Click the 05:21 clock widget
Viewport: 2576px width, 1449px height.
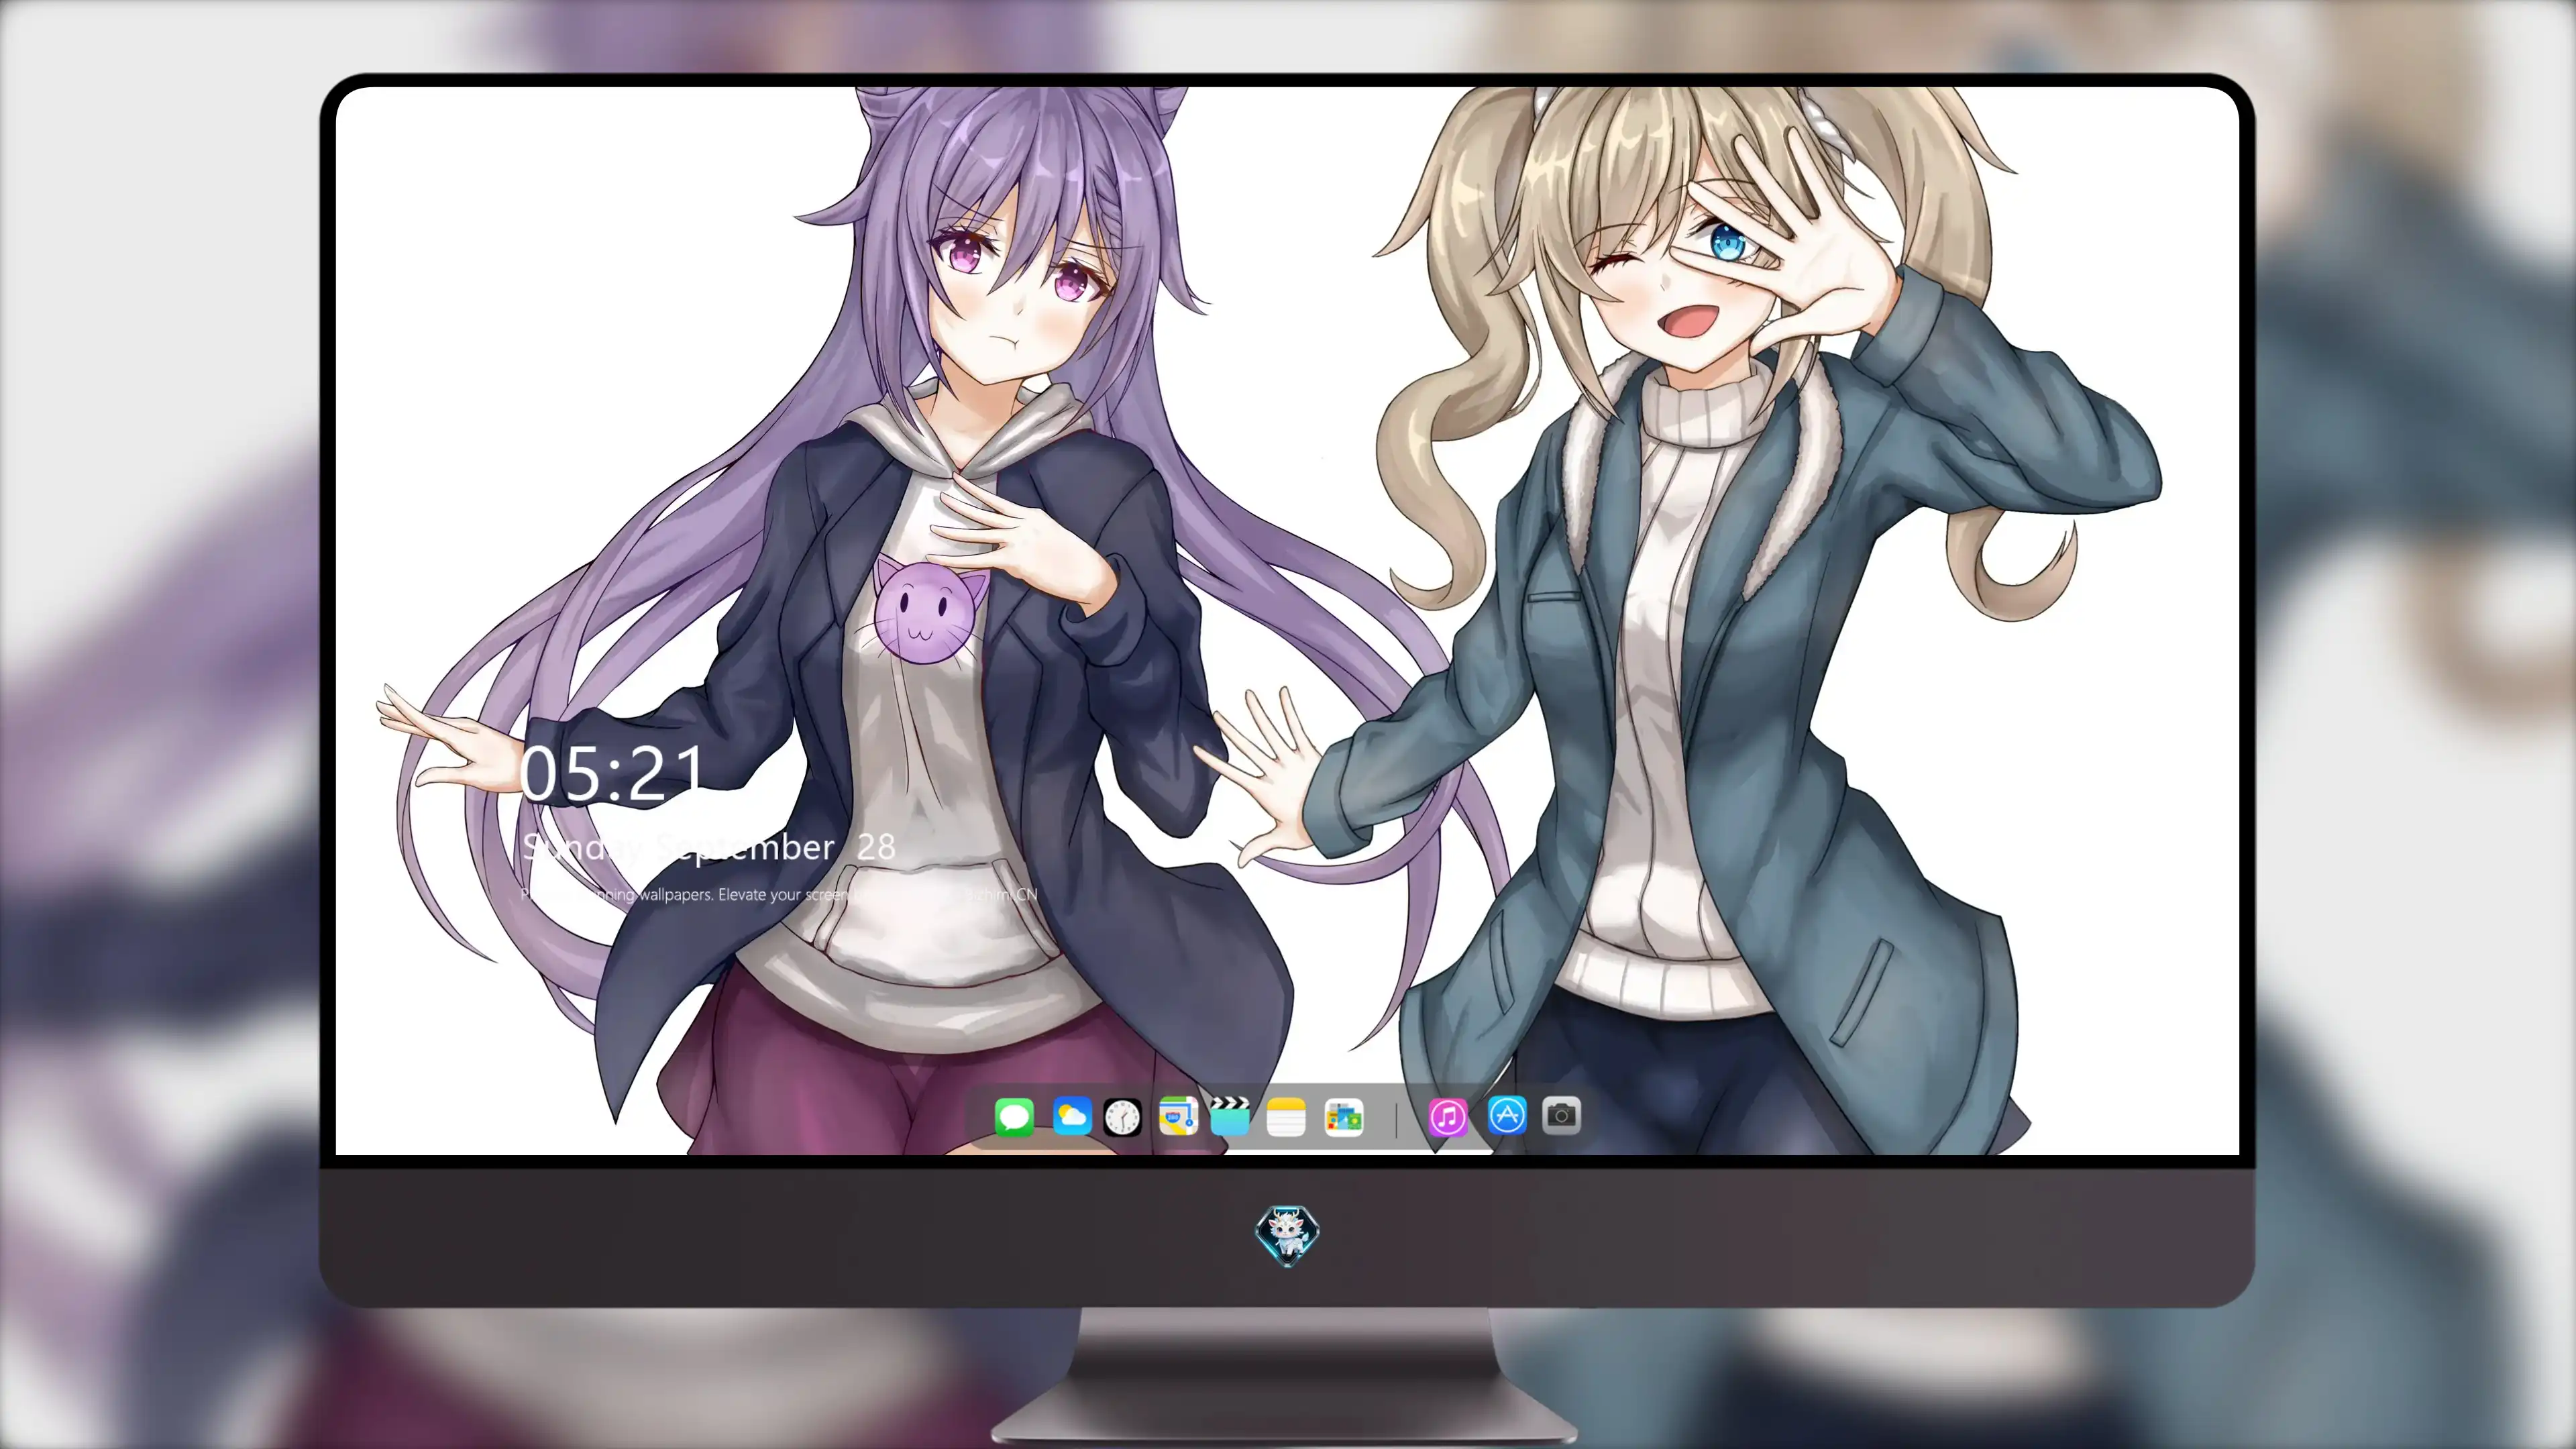pyautogui.click(x=612, y=773)
